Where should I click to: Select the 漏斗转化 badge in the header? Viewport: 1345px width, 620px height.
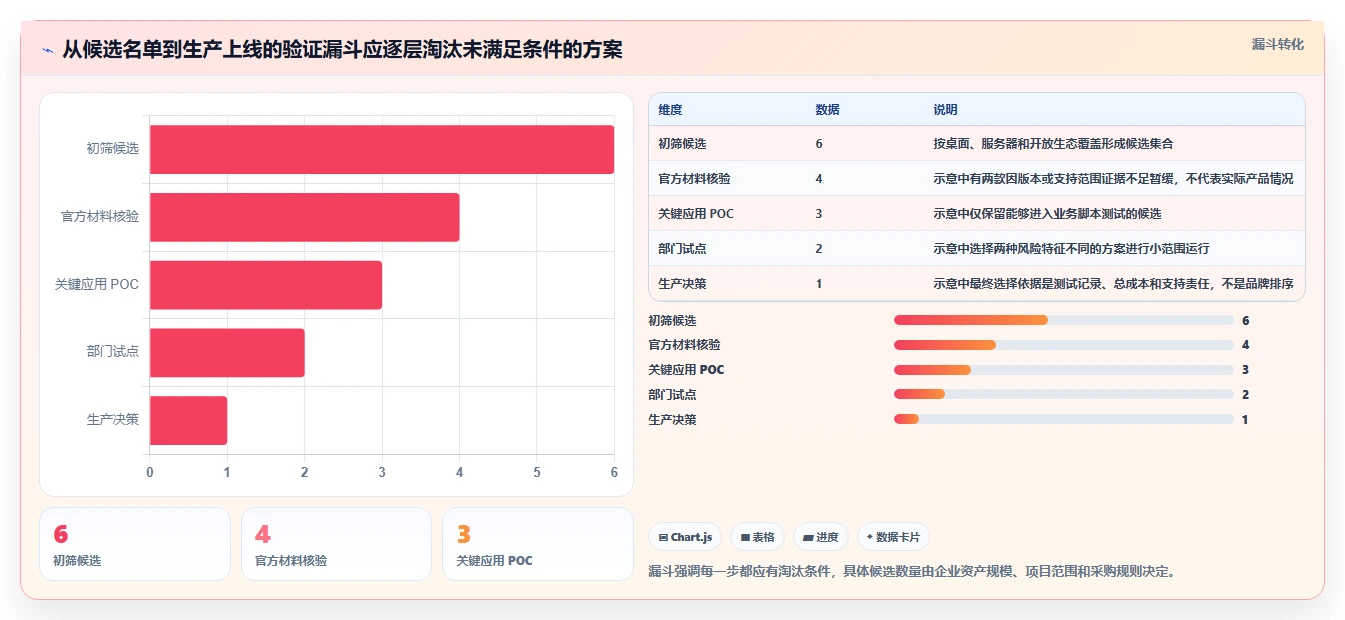click(x=1277, y=44)
